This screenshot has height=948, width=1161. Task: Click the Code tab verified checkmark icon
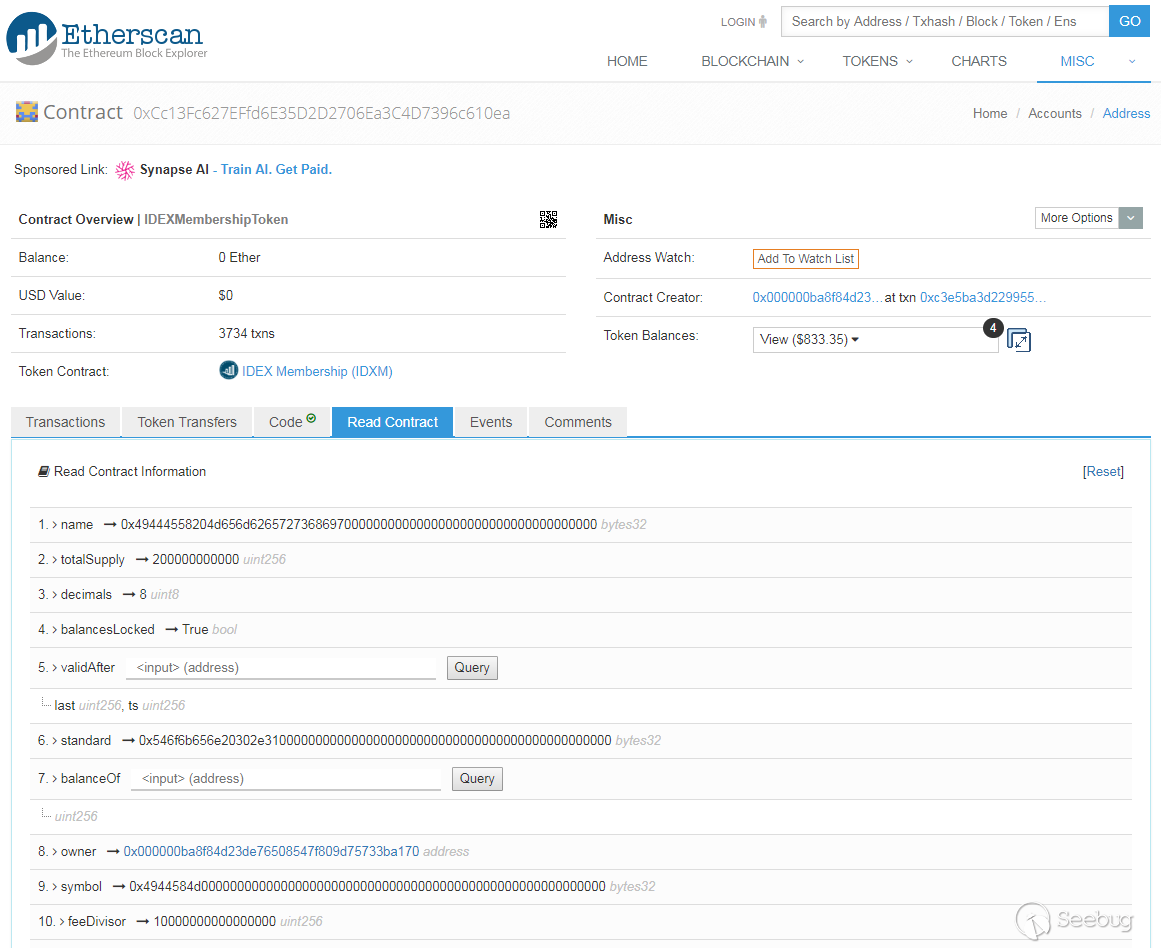(311, 418)
